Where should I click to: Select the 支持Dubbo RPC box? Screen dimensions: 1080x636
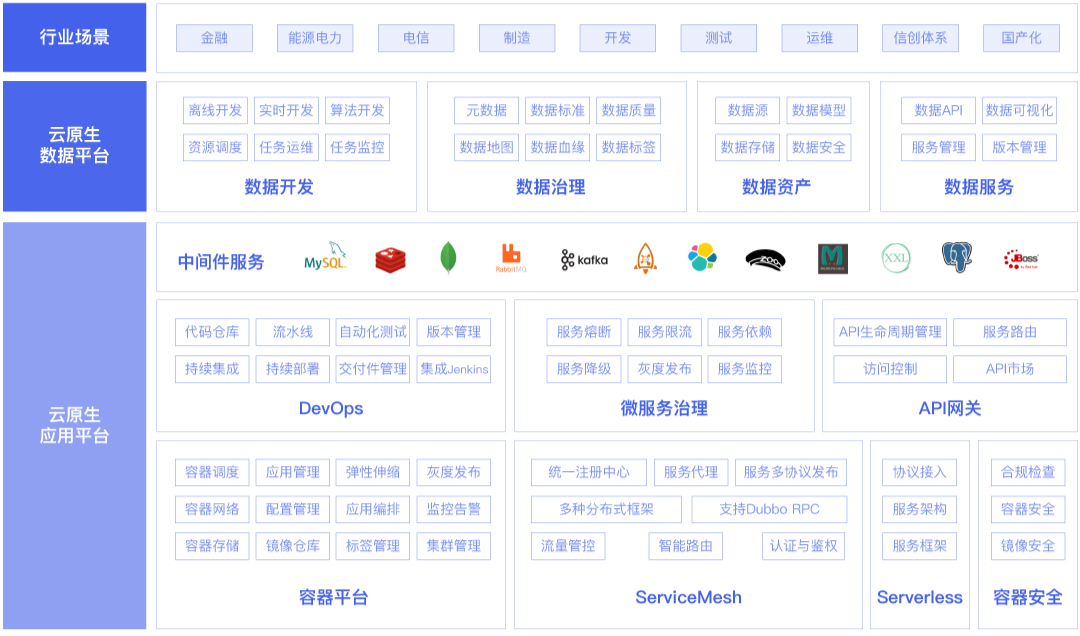click(769, 509)
